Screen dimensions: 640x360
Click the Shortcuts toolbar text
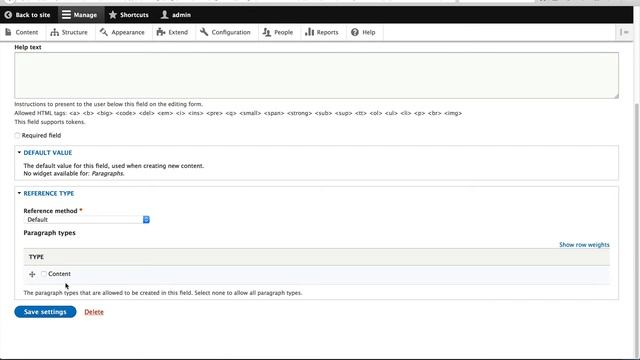click(x=134, y=15)
